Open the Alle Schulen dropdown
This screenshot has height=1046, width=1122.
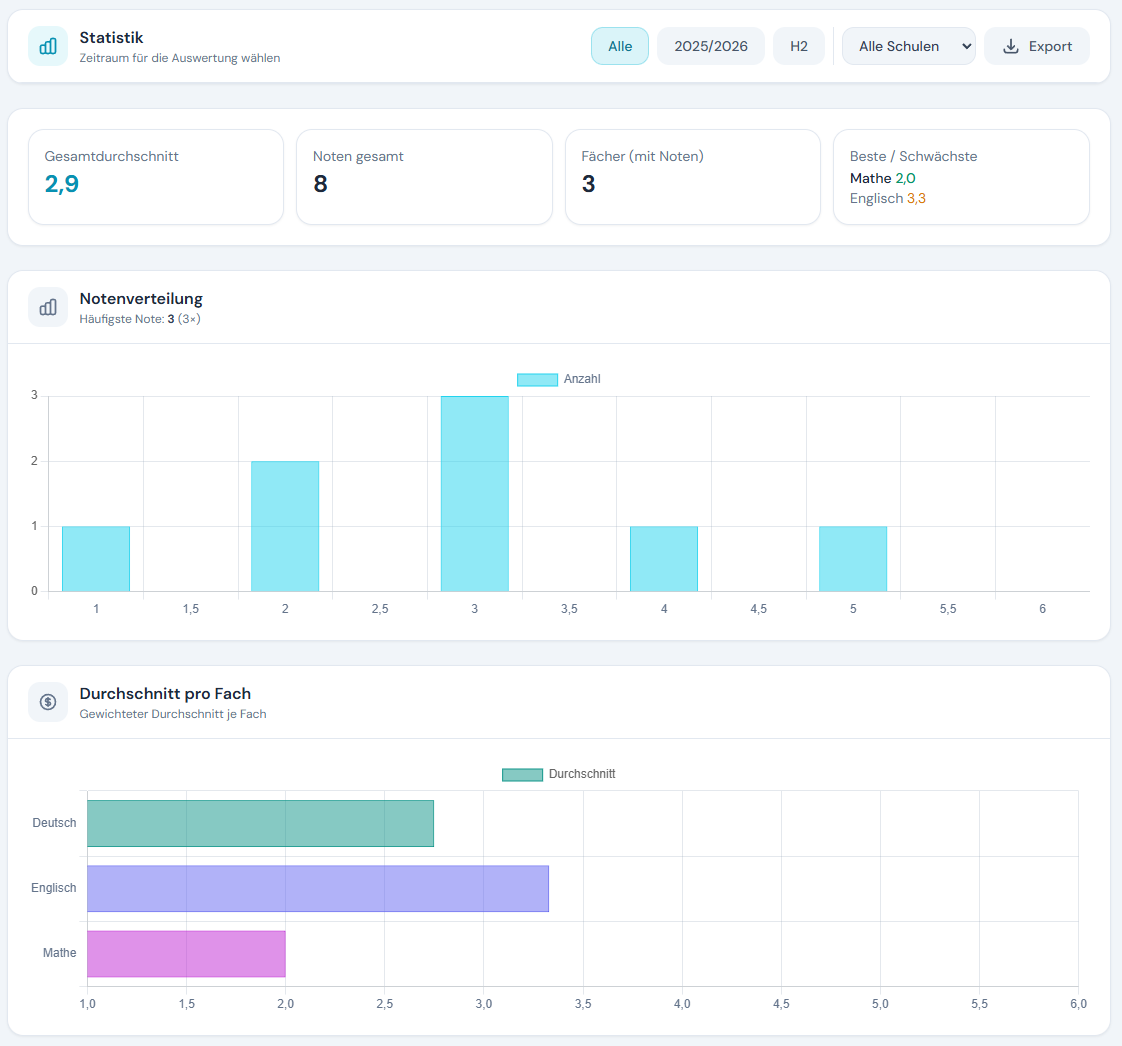pyautogui.click(x=908, y=46)
